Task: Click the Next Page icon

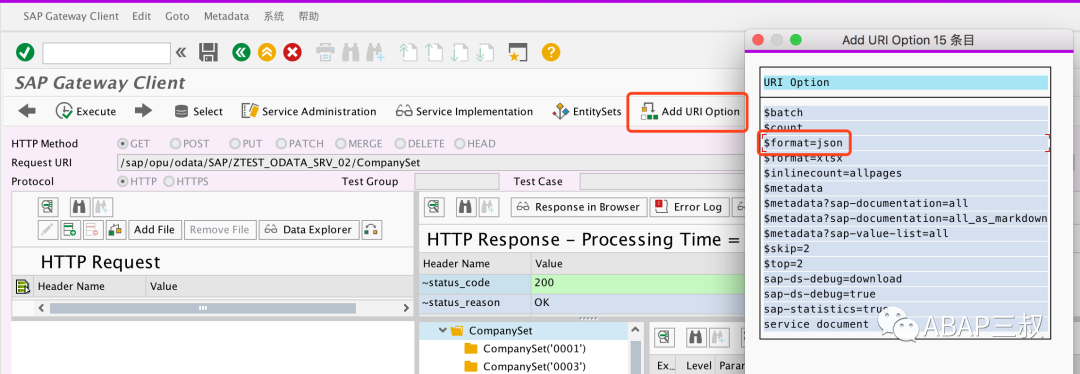Action: [459, 52]
